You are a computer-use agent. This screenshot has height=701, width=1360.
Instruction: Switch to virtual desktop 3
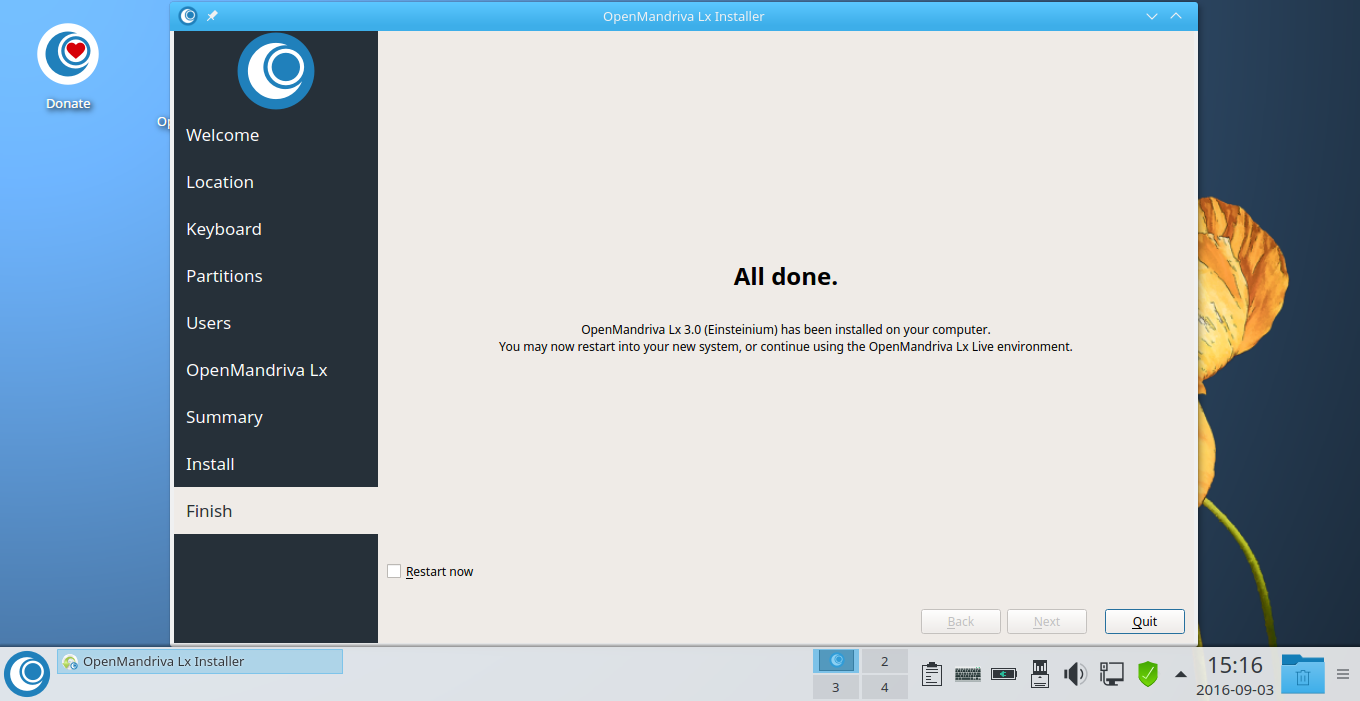coord(835,687)
